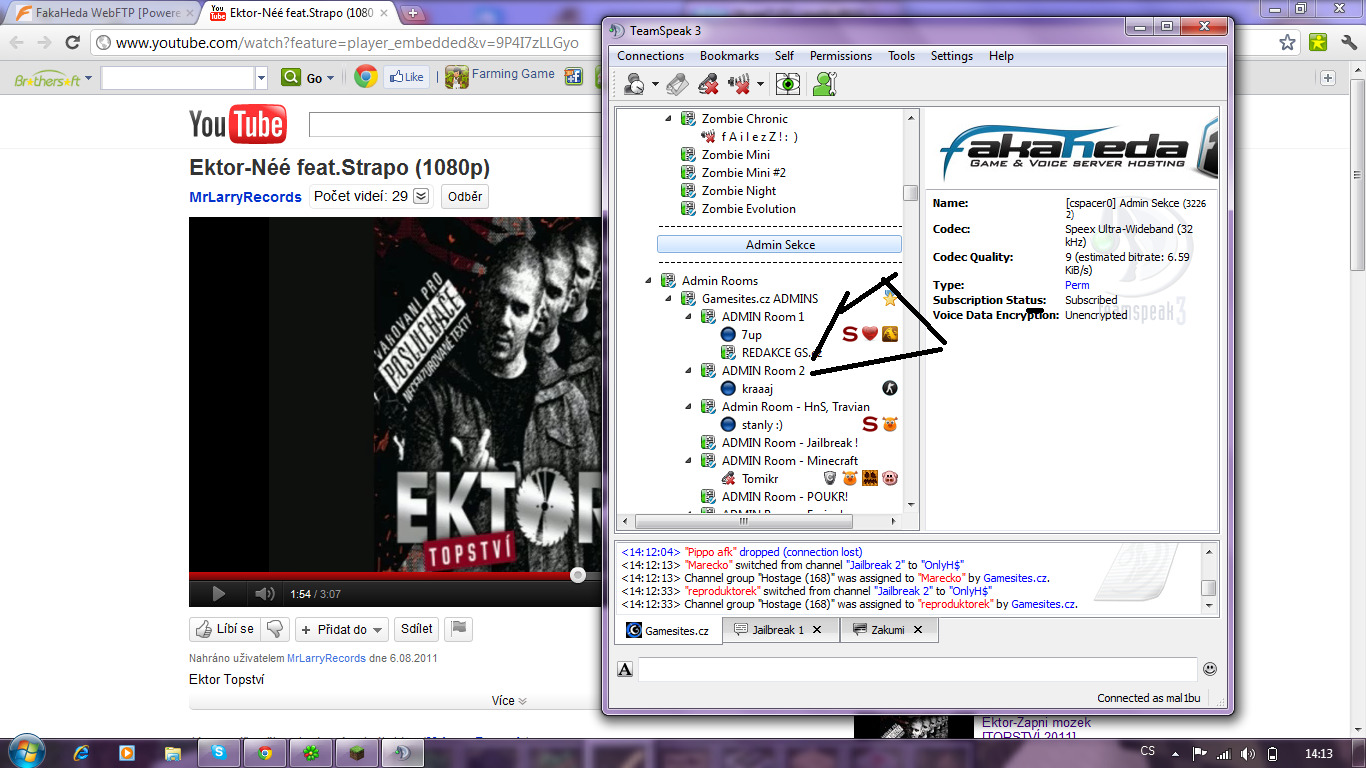Toggle the mute speakers toolbar icon
Image resolution: width=1366 pixels, height=768 pixels.
(x=740, y=85)
